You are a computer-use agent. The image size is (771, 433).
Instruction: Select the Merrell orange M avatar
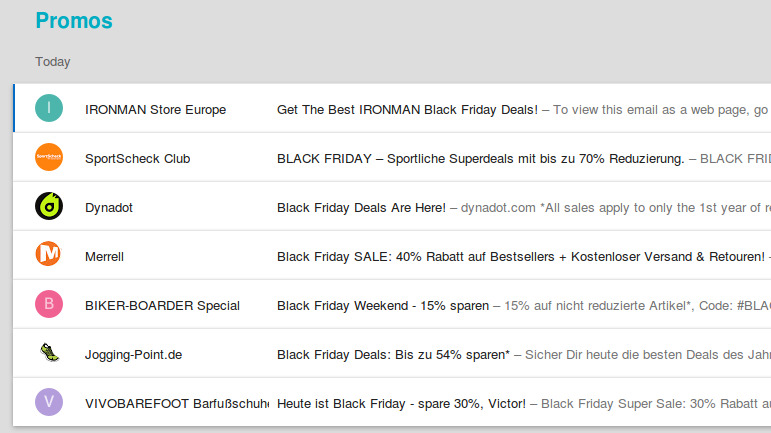49,255
